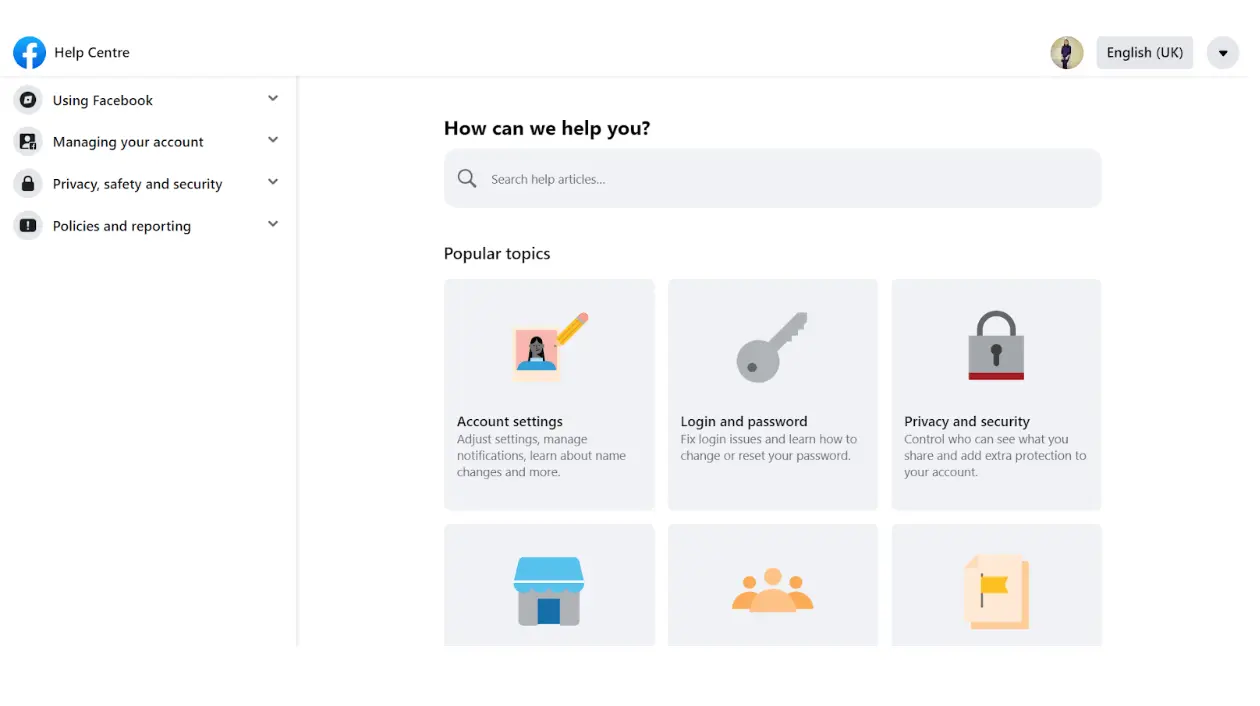Screen dimensions: 1260x706
Task: Select the Help Centre heading link
Action: click(x=93, y=52)
